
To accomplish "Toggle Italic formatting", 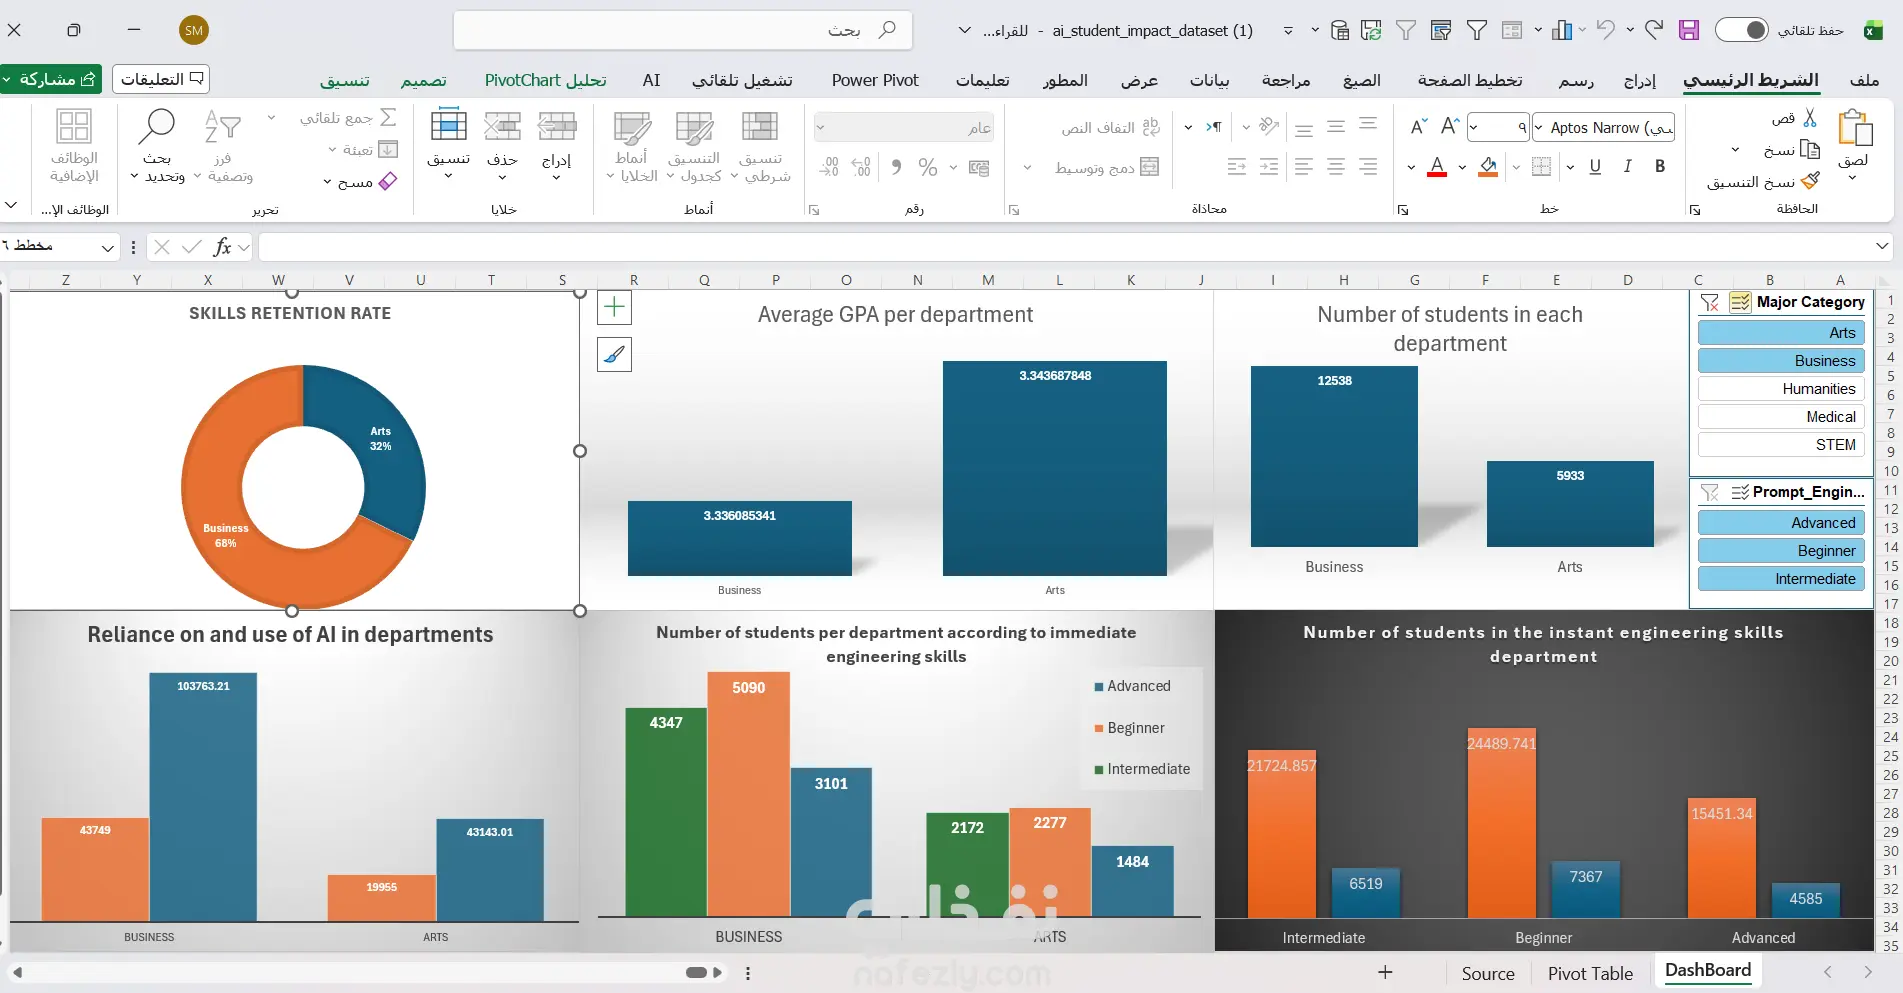I will [1628, 166].
